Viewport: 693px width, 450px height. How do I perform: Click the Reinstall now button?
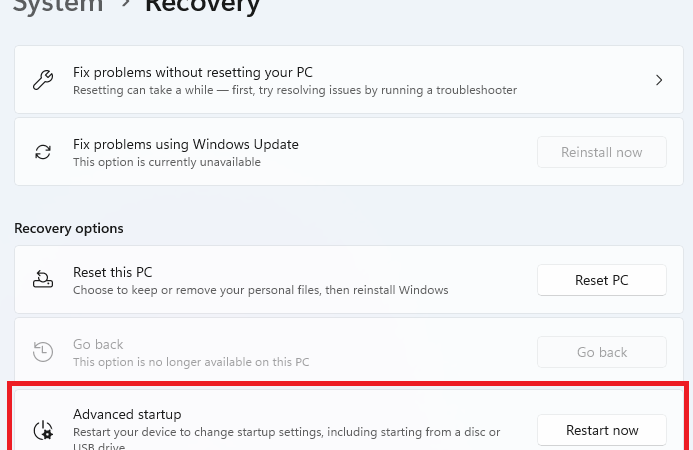(602, 152)
